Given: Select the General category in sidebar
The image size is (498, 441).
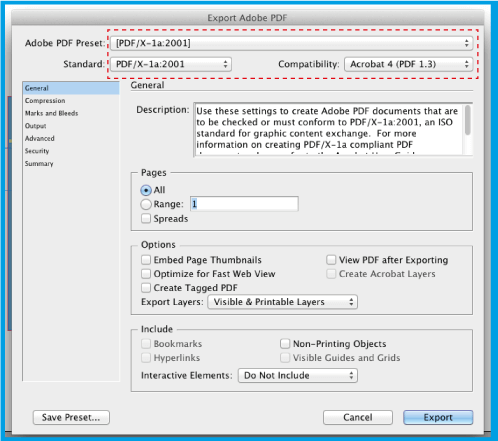Looking at the screenshot, I should click(71, 88).
